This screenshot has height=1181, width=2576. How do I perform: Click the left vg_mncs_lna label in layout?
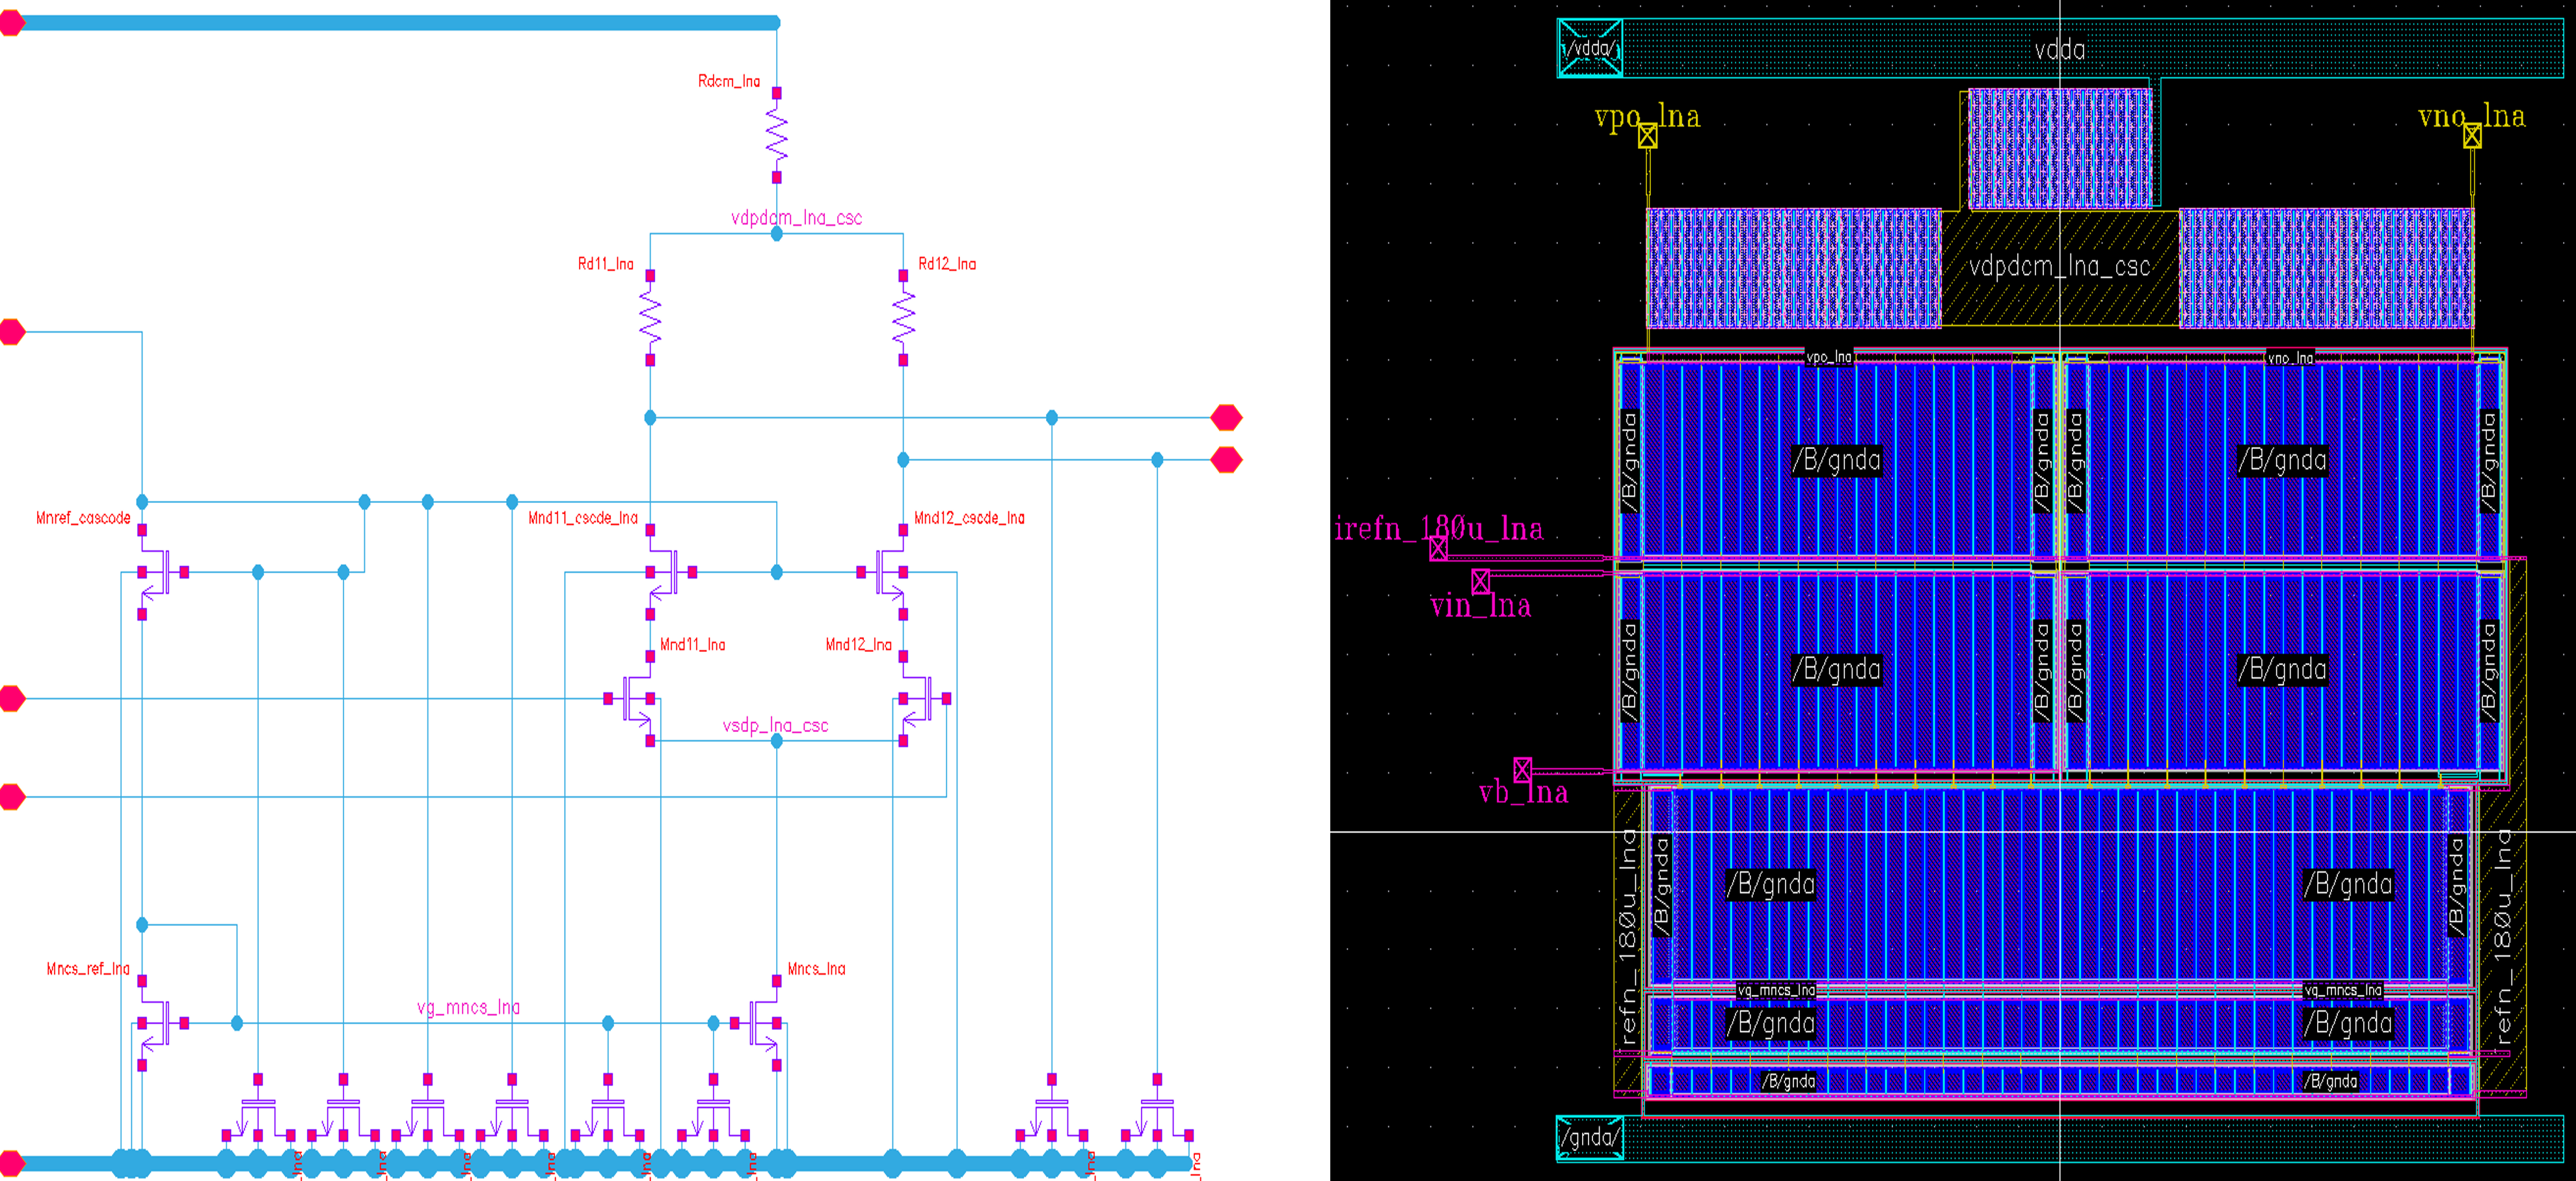pos(1776,990)
